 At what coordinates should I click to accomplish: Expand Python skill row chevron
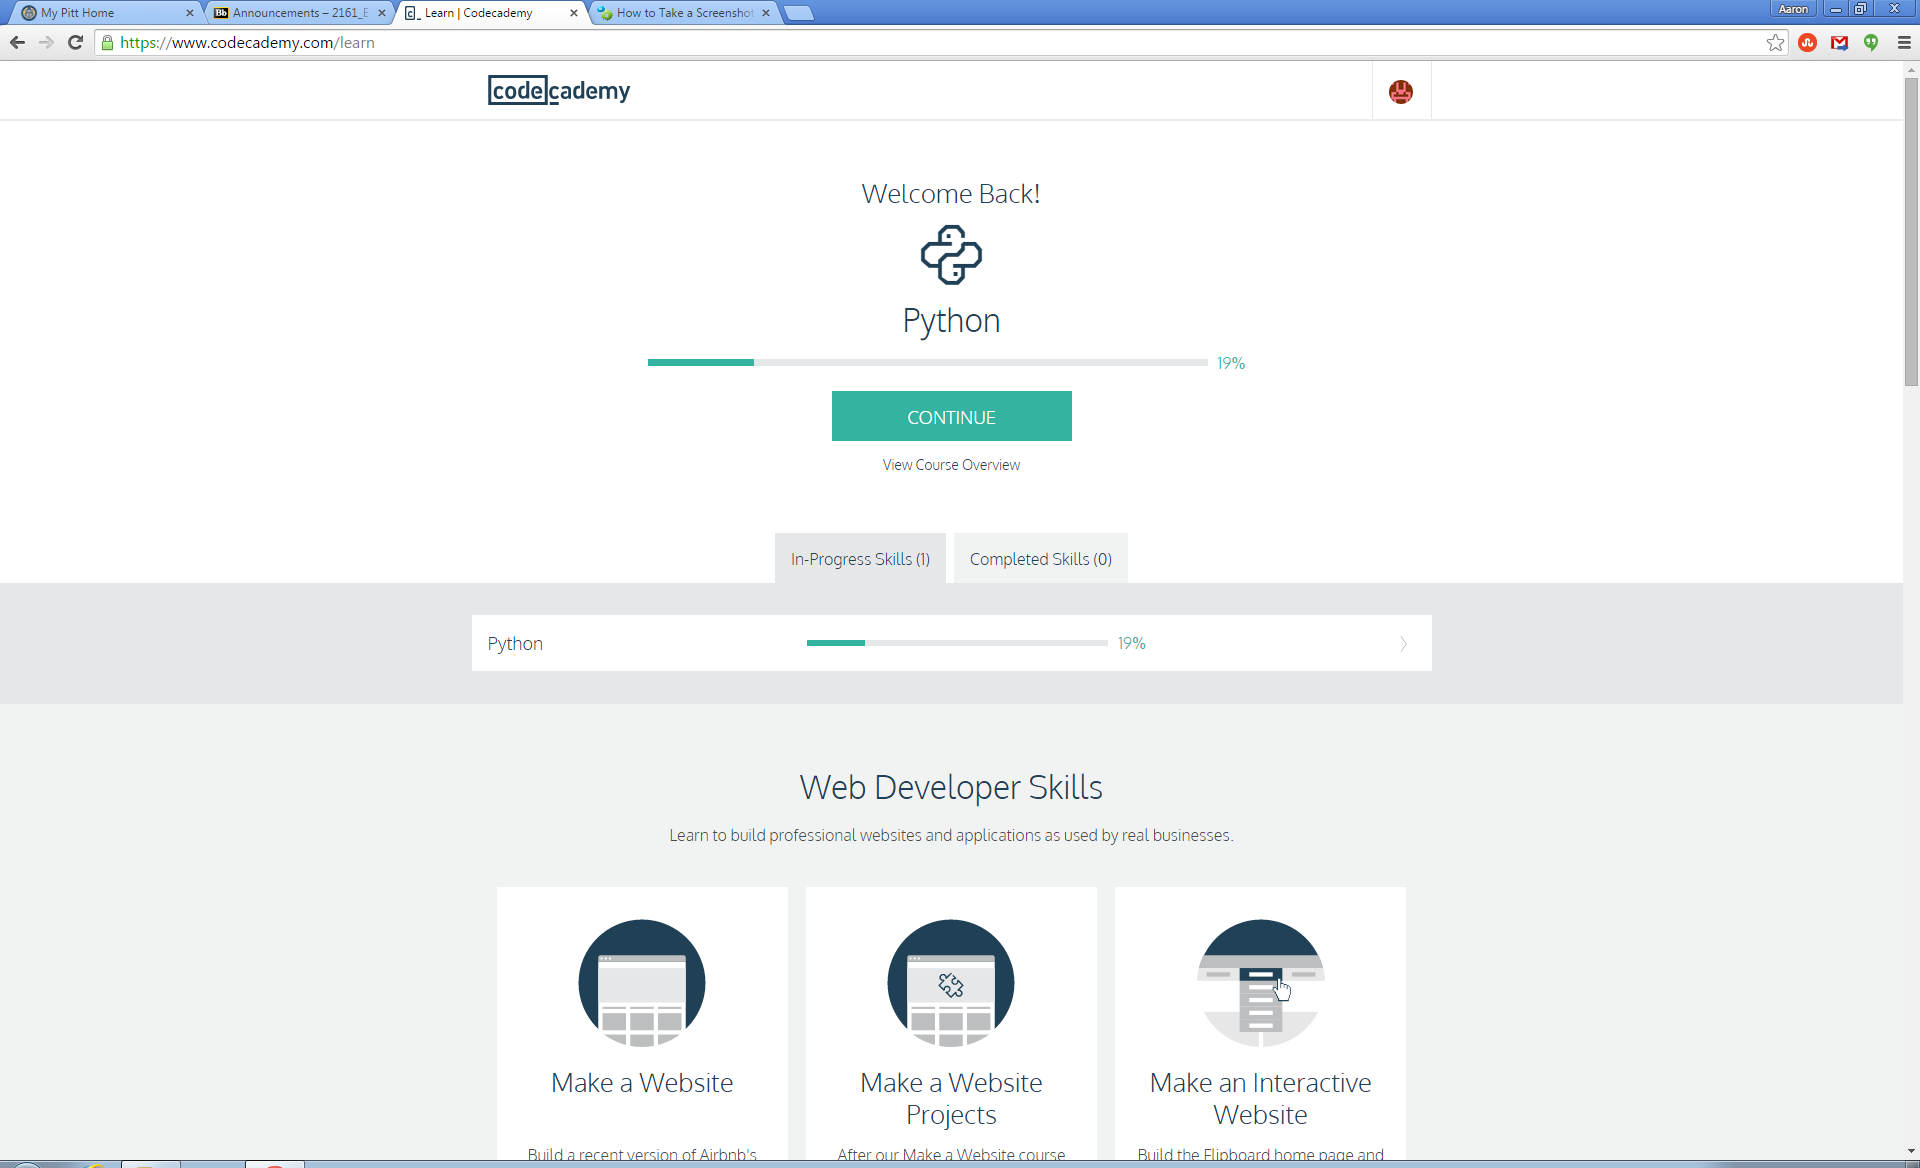tap(1403, 644)
